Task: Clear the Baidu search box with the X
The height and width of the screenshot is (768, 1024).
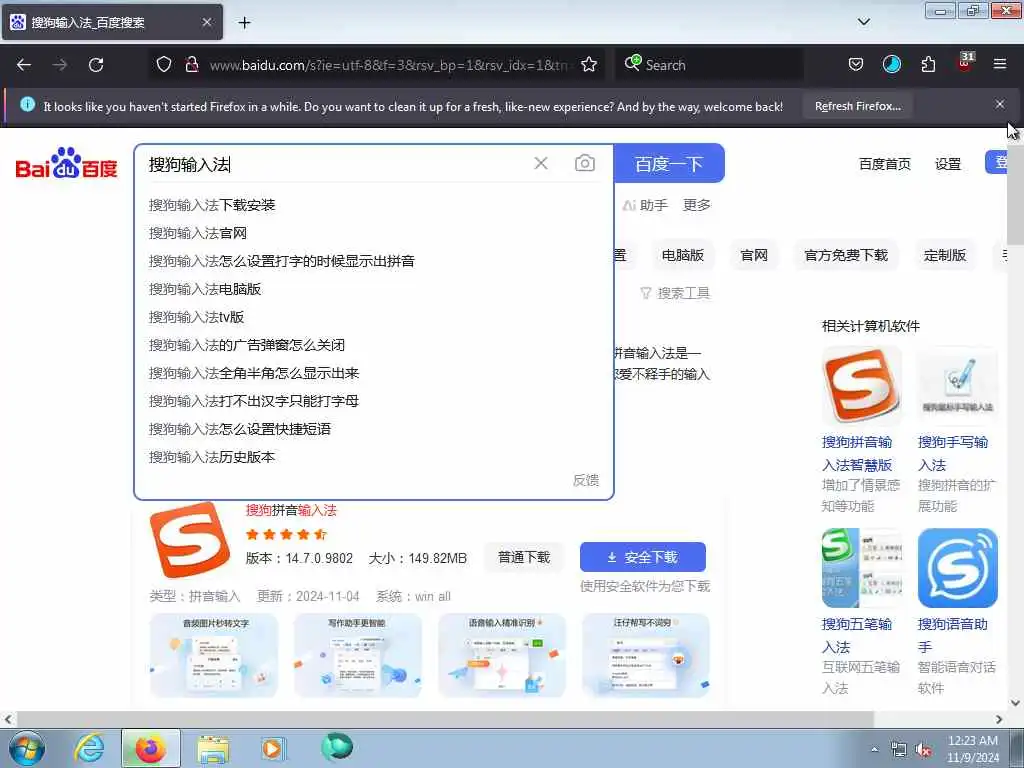Action: click(x=541, y=163)
